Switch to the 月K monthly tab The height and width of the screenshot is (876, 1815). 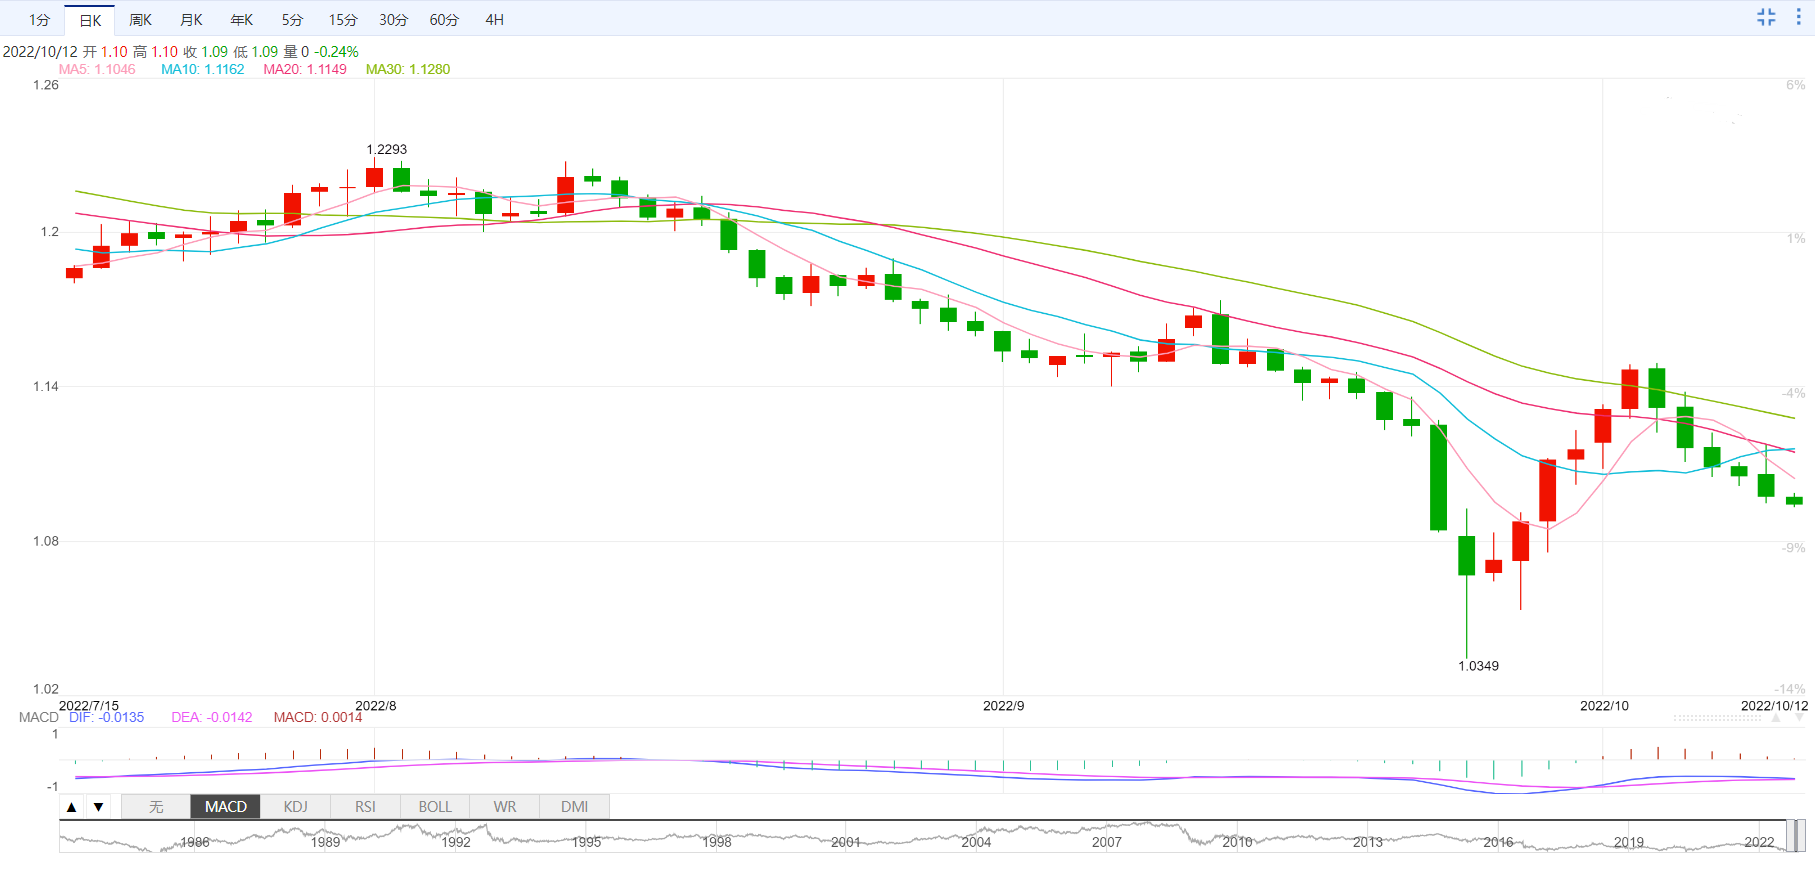click(191, 20)
